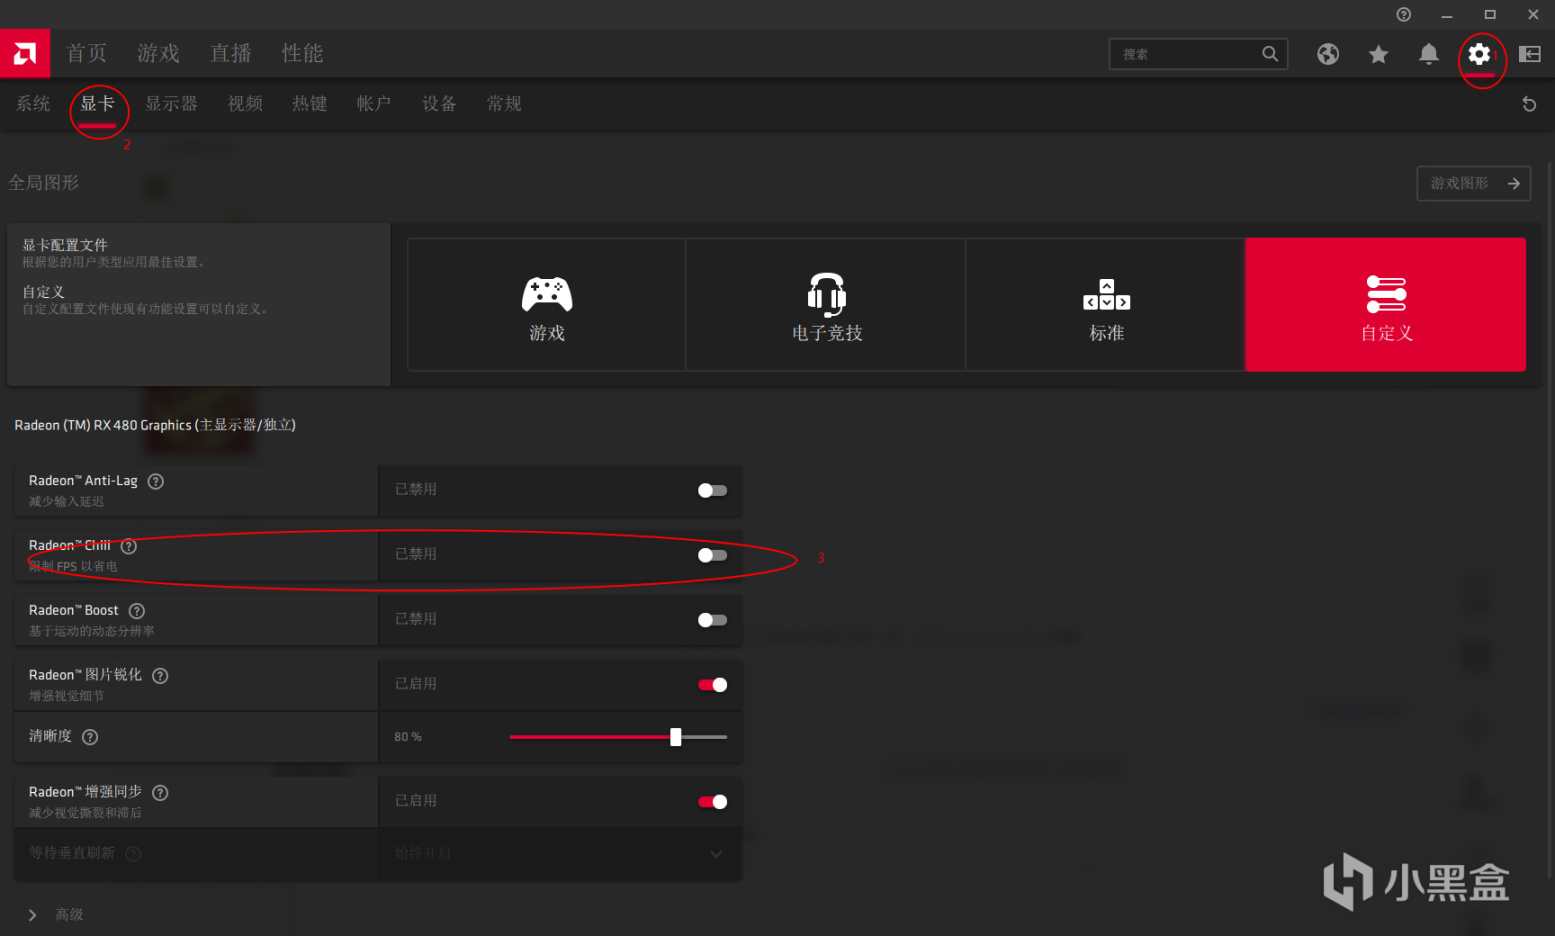The height and width of the screenshot is (936, 1555).
Task: Show help for Radeon 图片锐化
Action: click(160, 676)
